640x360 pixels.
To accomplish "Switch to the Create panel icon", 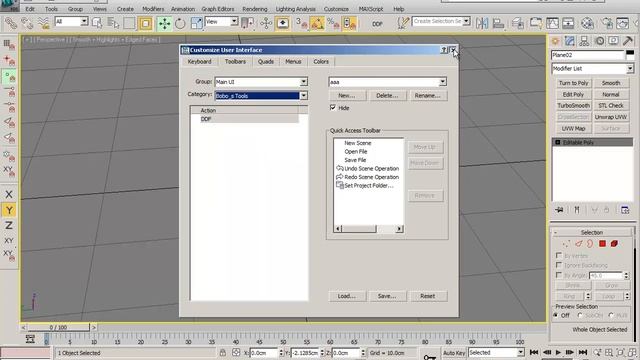I will click(x=555, y=41).
